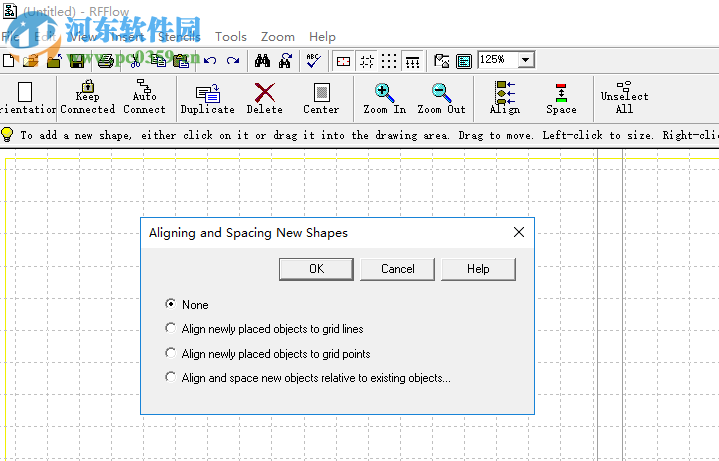Toggle the ruler toolbar icon
Screen dimensions: 719x461
[412, 61]
